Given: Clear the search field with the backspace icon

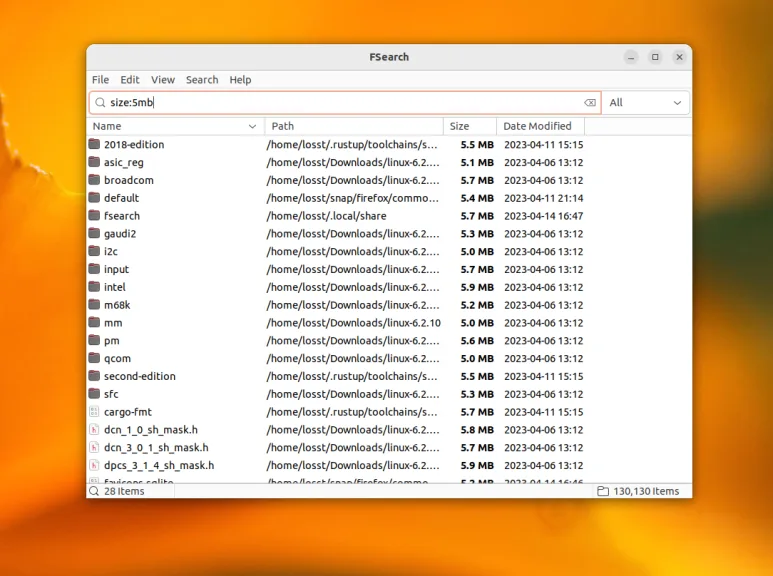Looking at the screenshot, I should (590, 103).
